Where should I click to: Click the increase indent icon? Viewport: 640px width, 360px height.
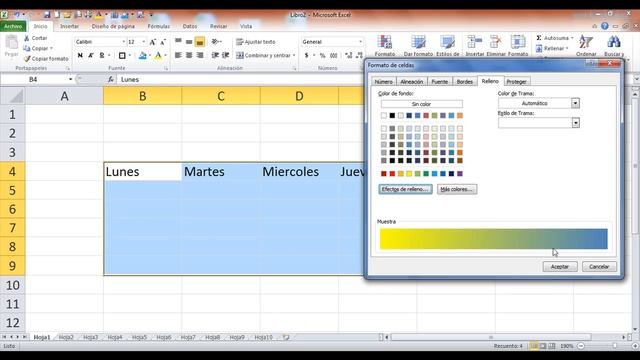(x=225, y=55)
